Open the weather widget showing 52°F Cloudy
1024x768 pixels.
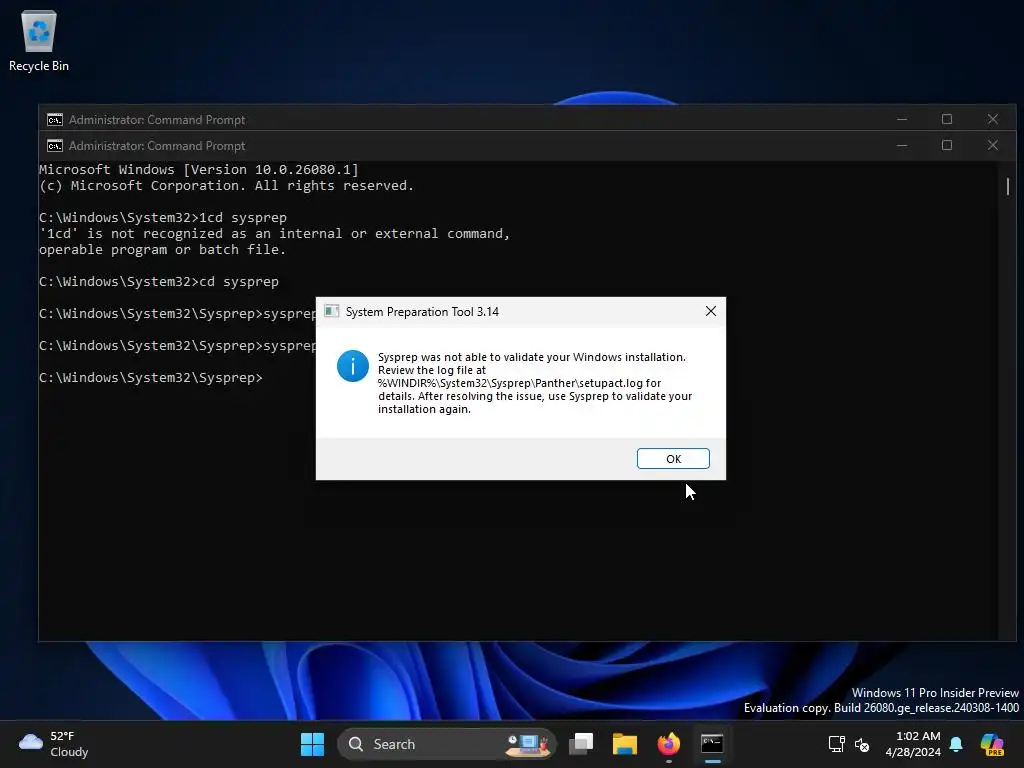click(x=54, y=744)
